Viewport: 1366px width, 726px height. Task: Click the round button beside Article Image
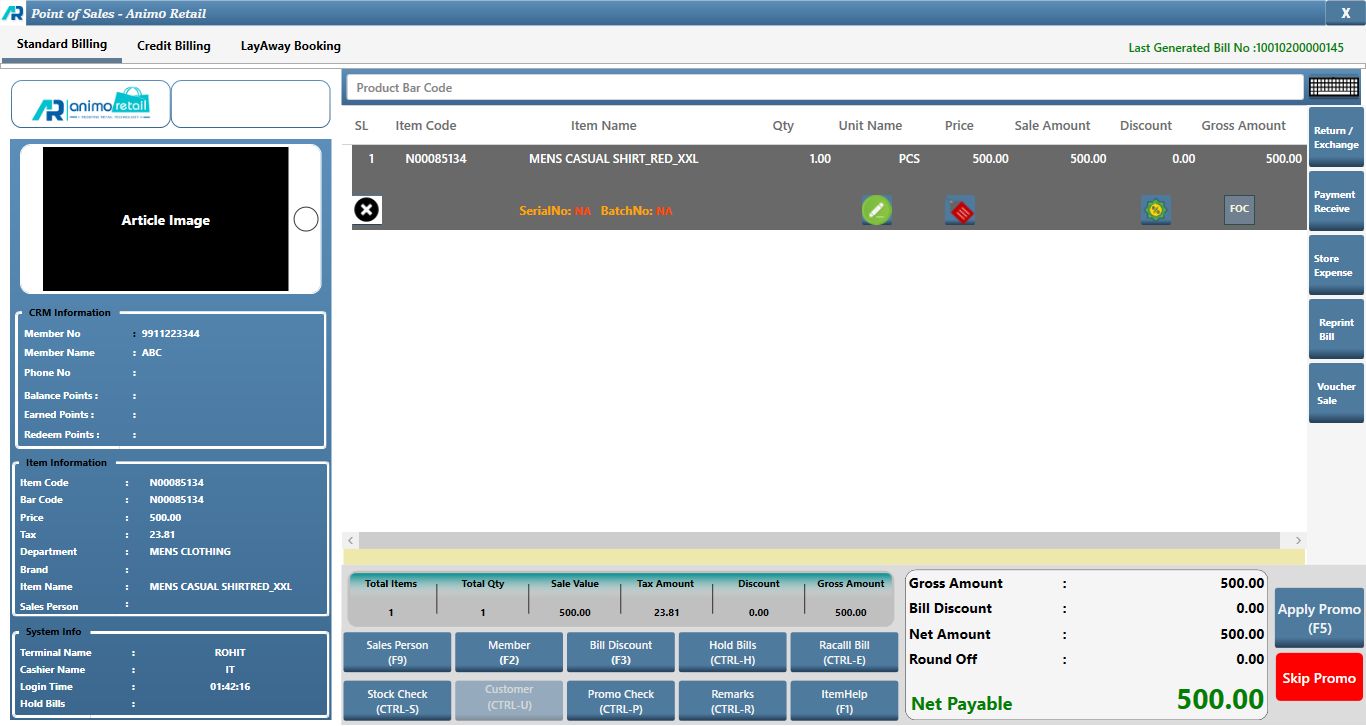[306, 220]
